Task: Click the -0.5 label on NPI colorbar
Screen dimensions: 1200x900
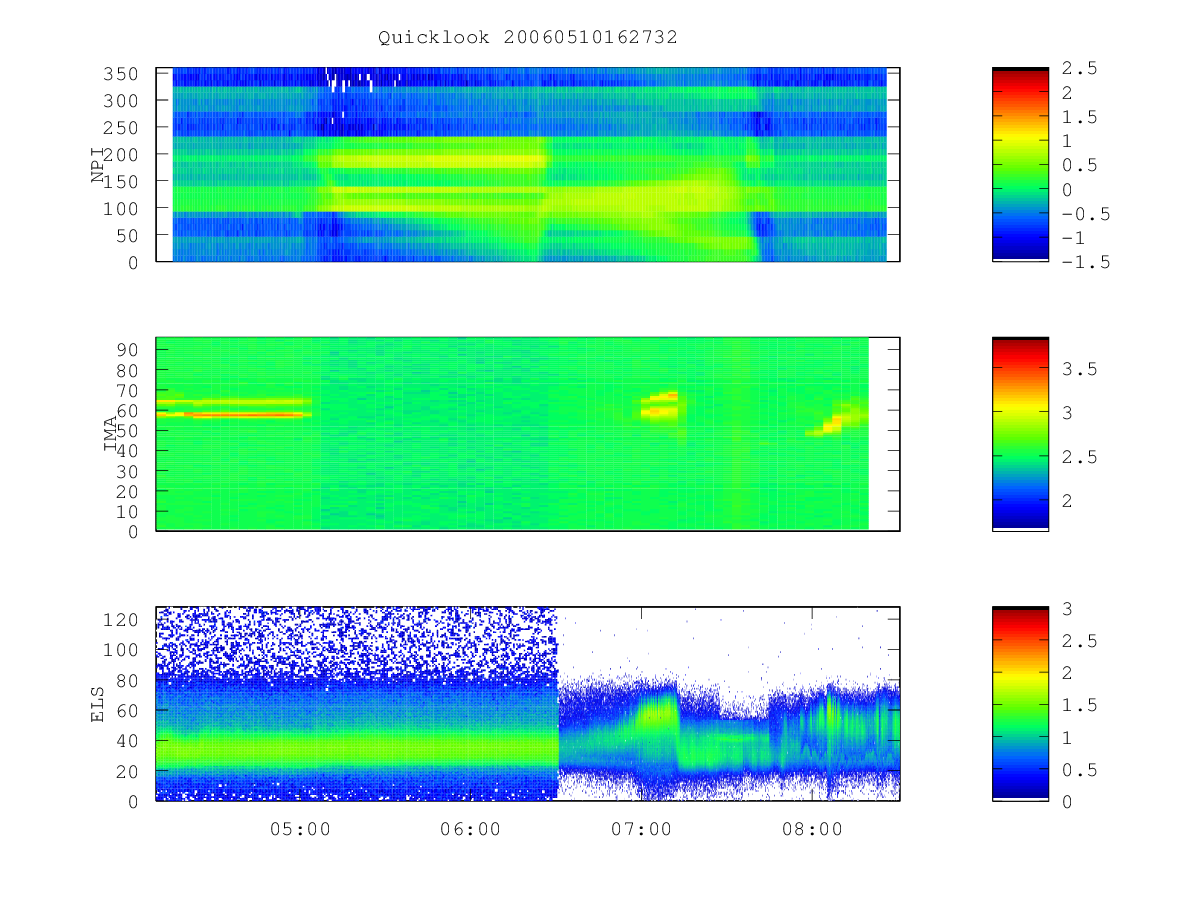Action: pyautogui.click(x=1086, y=214)
